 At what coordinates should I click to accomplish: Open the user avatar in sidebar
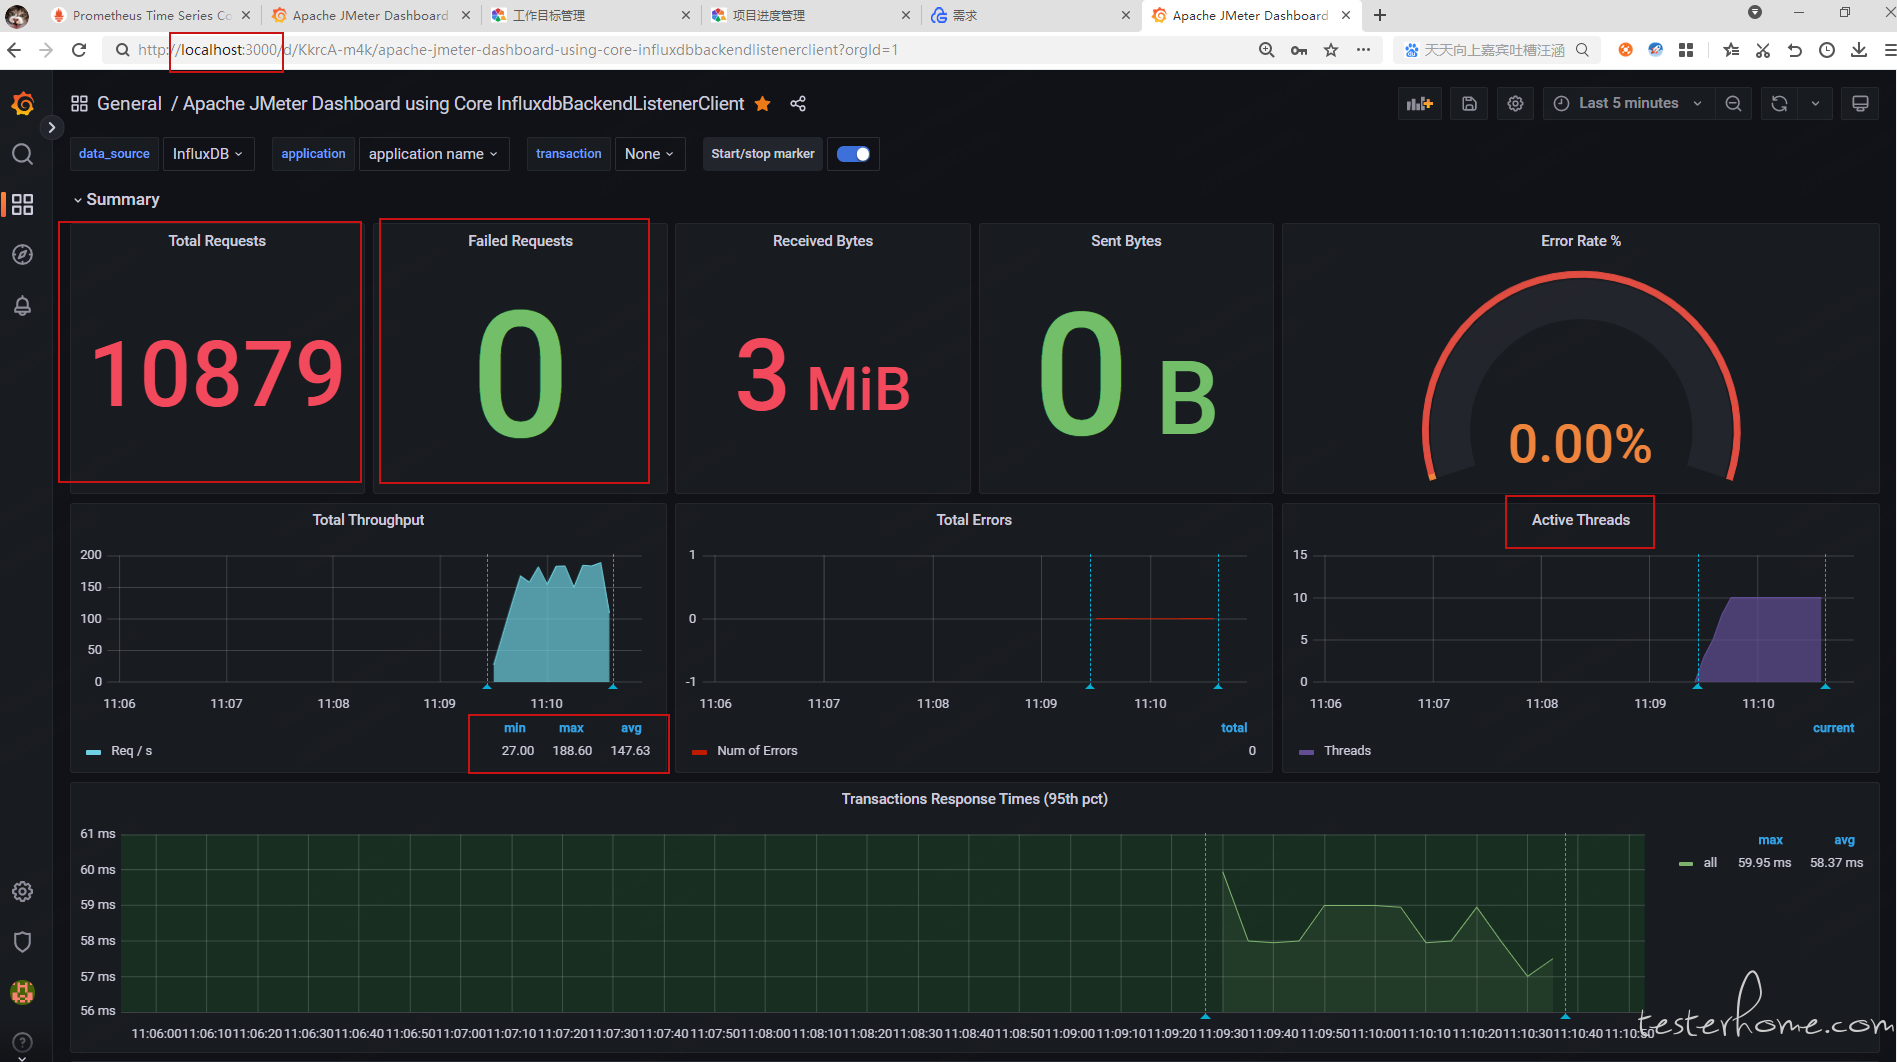point(22,992)
